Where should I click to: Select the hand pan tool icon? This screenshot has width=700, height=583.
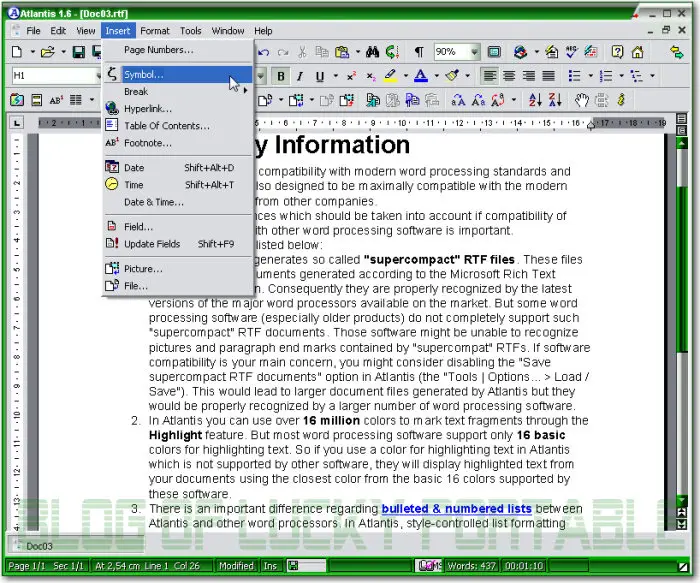pyautogui.click(x=581, y=100)
